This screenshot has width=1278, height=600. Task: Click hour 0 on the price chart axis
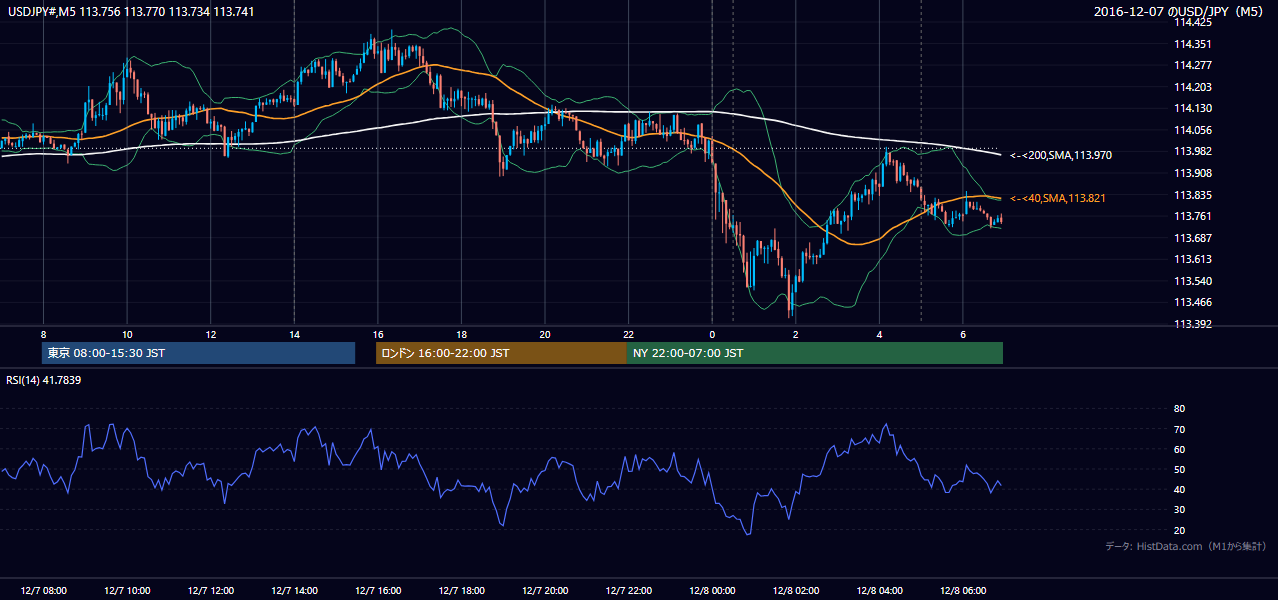coord(712,335)
